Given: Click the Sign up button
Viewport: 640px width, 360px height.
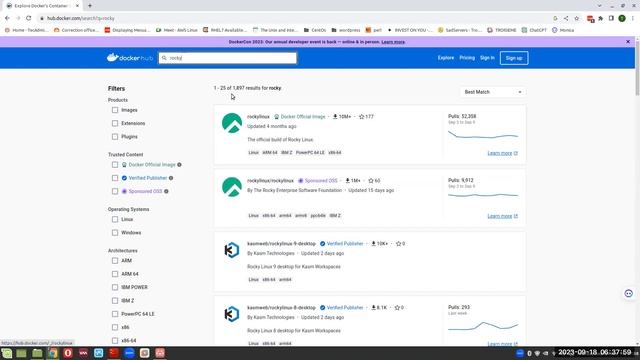Looking at the screenshot, I should 514,58.
